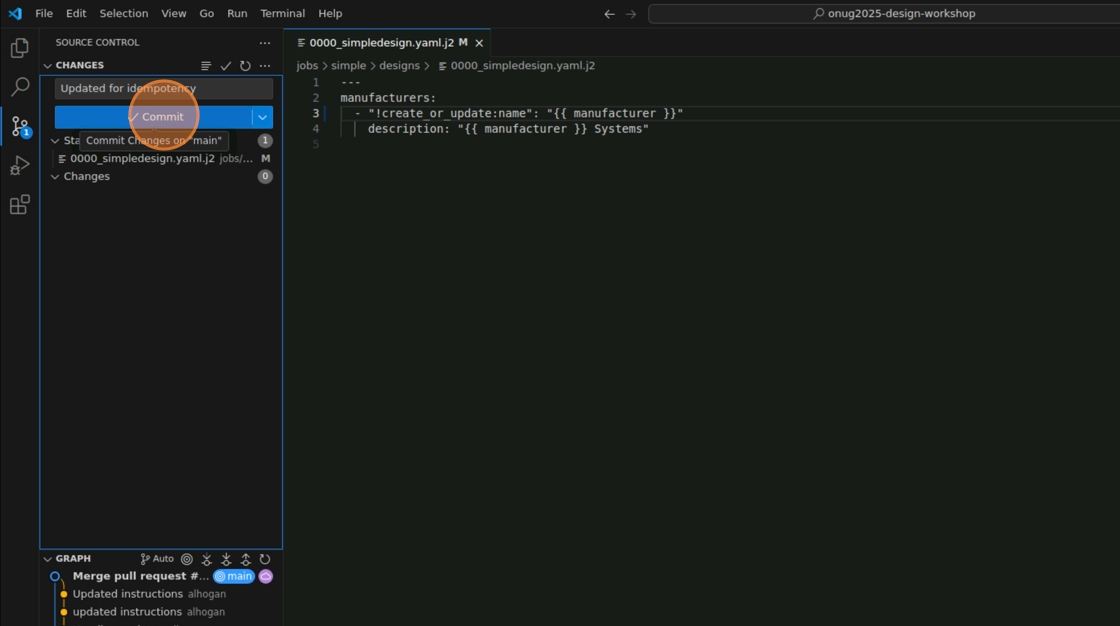
Task: Toggle the view as tree/list icon
Action: point(206,66)
